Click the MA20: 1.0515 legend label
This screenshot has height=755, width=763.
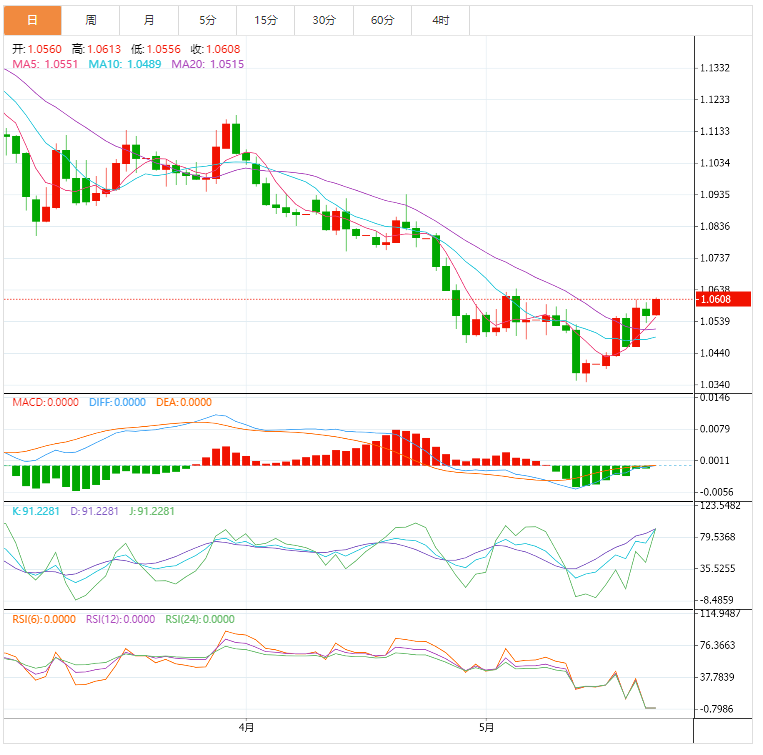pyautogui.click(x=208, y=64)
